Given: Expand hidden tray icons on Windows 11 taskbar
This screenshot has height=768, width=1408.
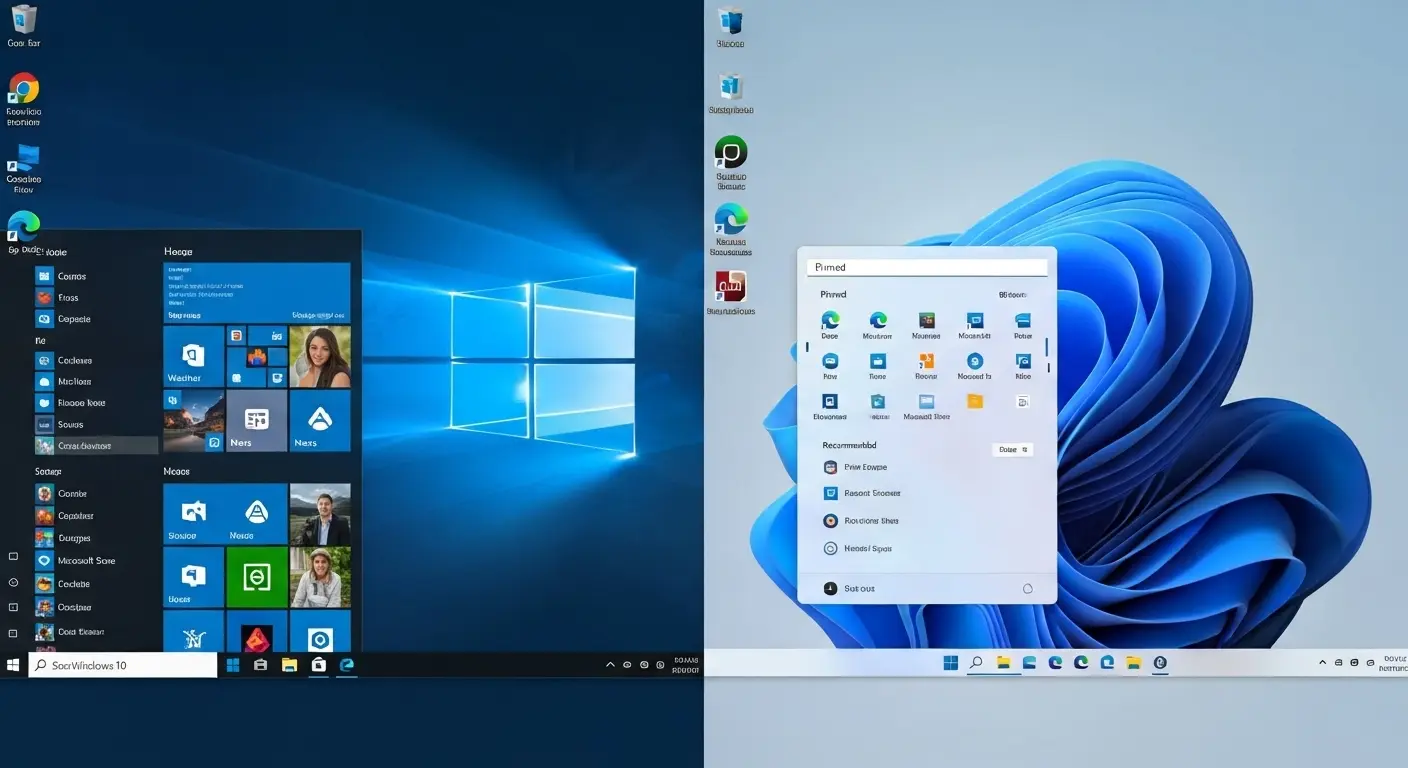Looking at the screenshot, I should 1323,663.
